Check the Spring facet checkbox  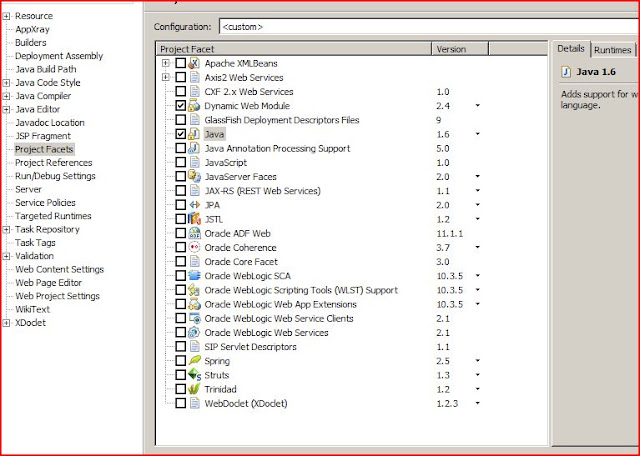tap(180, 361)
